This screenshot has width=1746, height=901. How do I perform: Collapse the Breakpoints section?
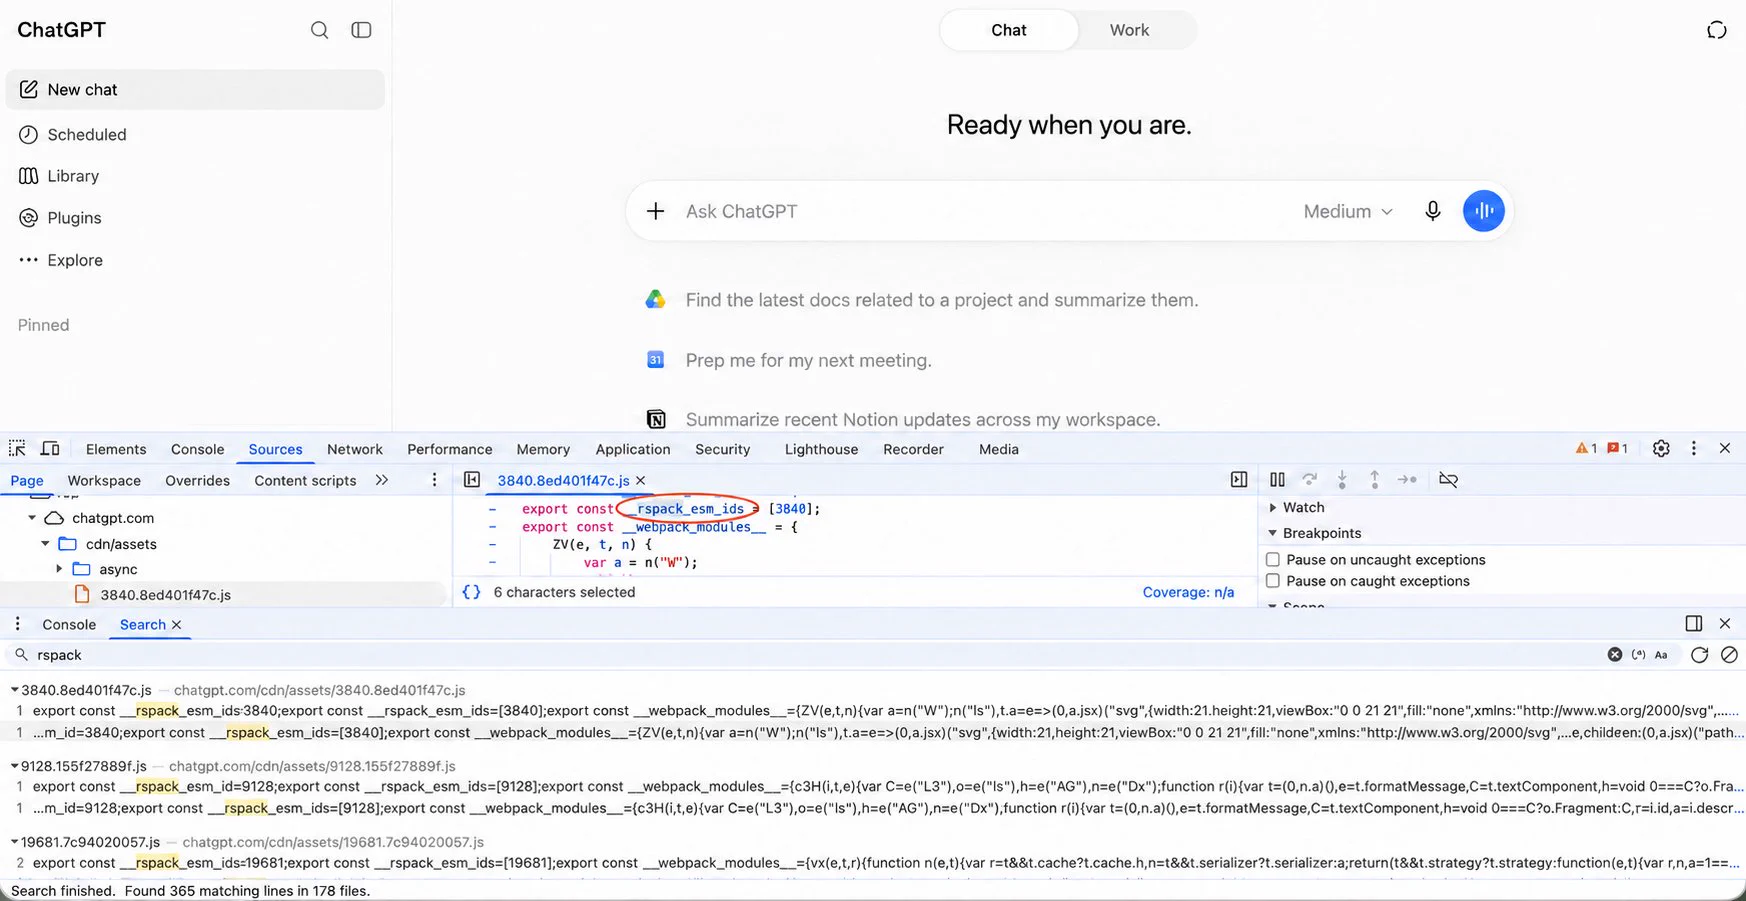1273,533
